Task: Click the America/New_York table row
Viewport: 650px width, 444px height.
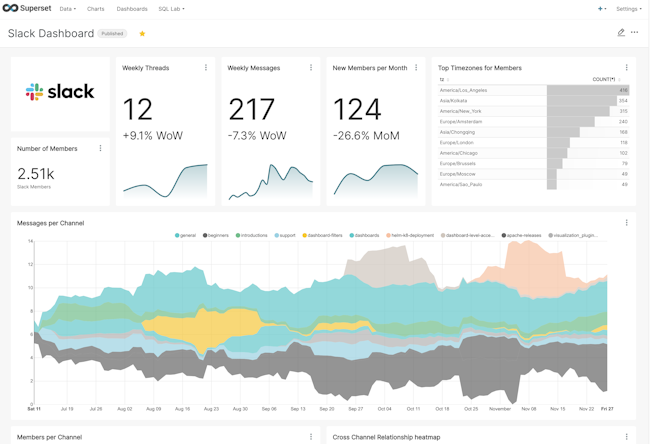Action: pos(534,111)
